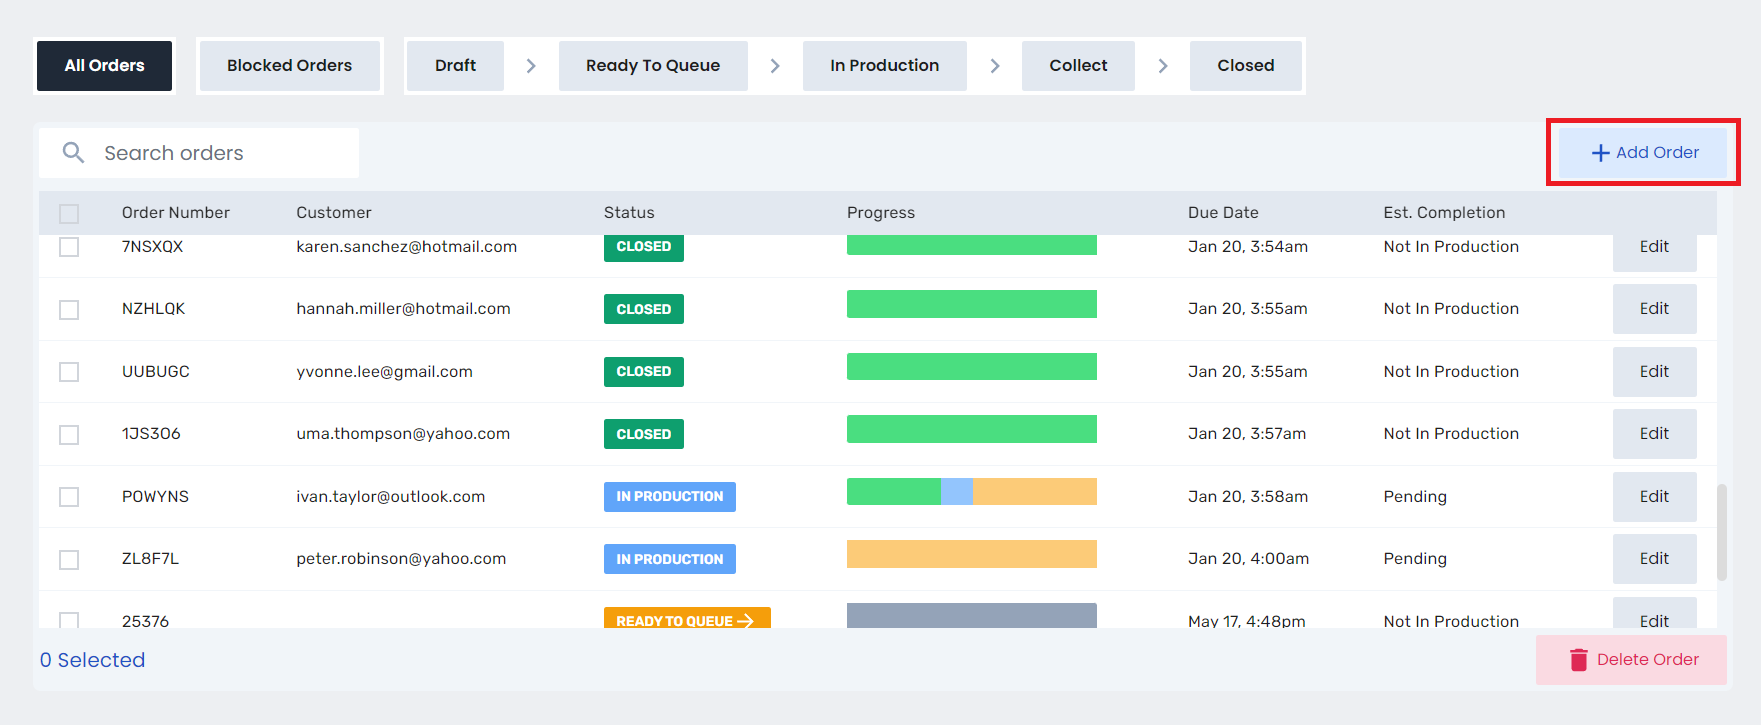Open the In Production tab
This screenshot has height=725, width=1761.
(x=884, y=66)
